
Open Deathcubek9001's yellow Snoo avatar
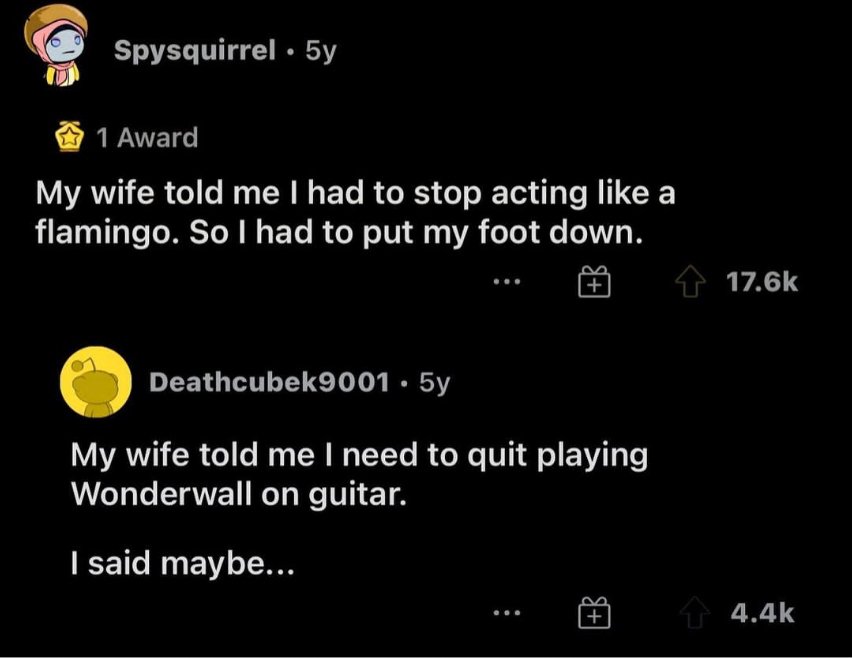coord(96,382)
